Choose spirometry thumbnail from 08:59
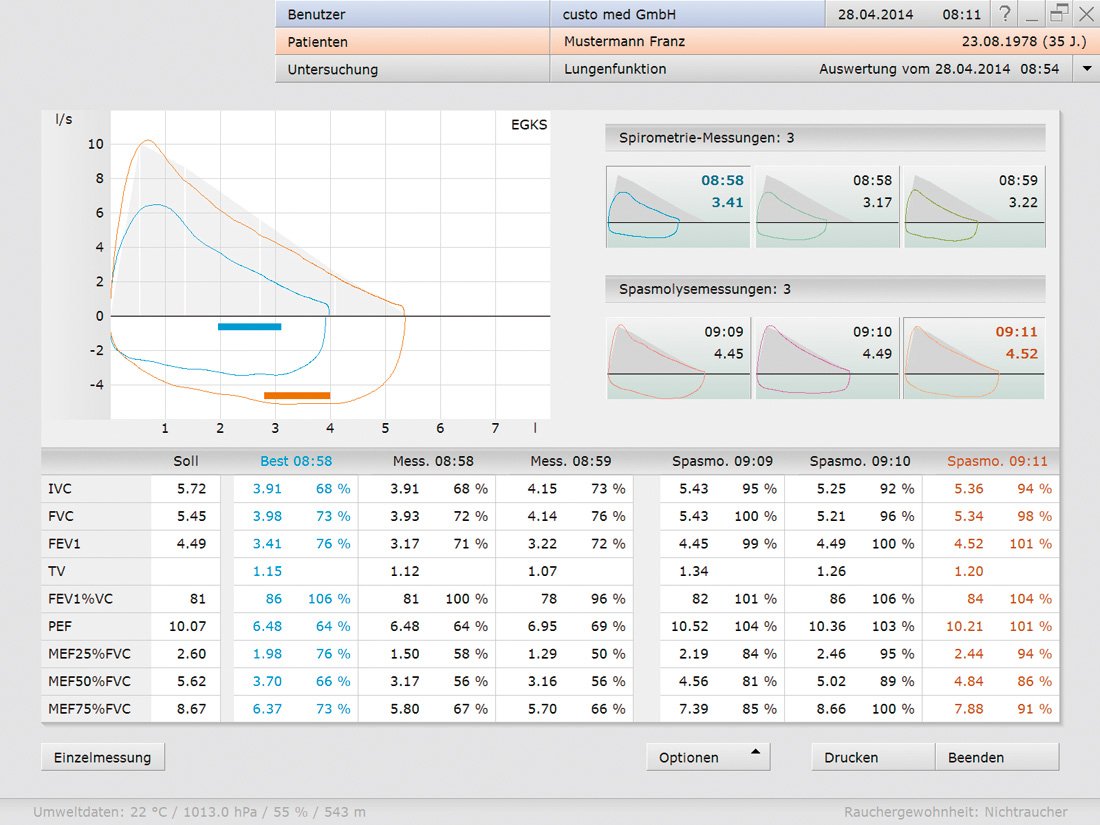The width and height of the screenshot is (1100, 825). (974, 207)
